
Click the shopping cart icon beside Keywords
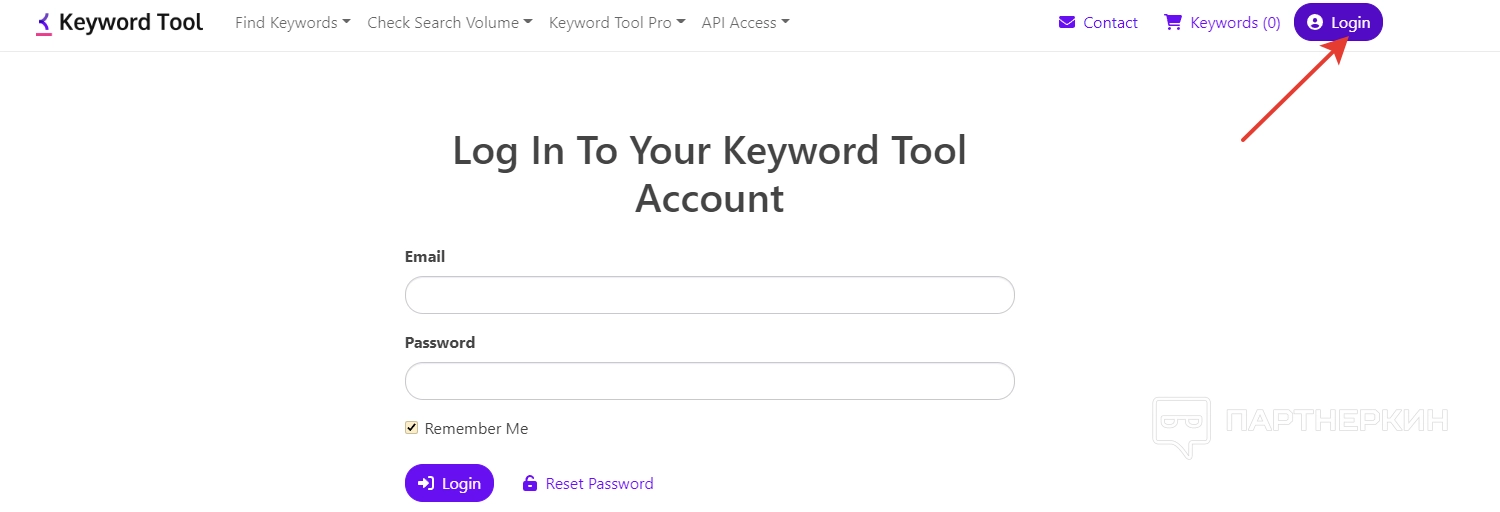[x=1173, y=22]
